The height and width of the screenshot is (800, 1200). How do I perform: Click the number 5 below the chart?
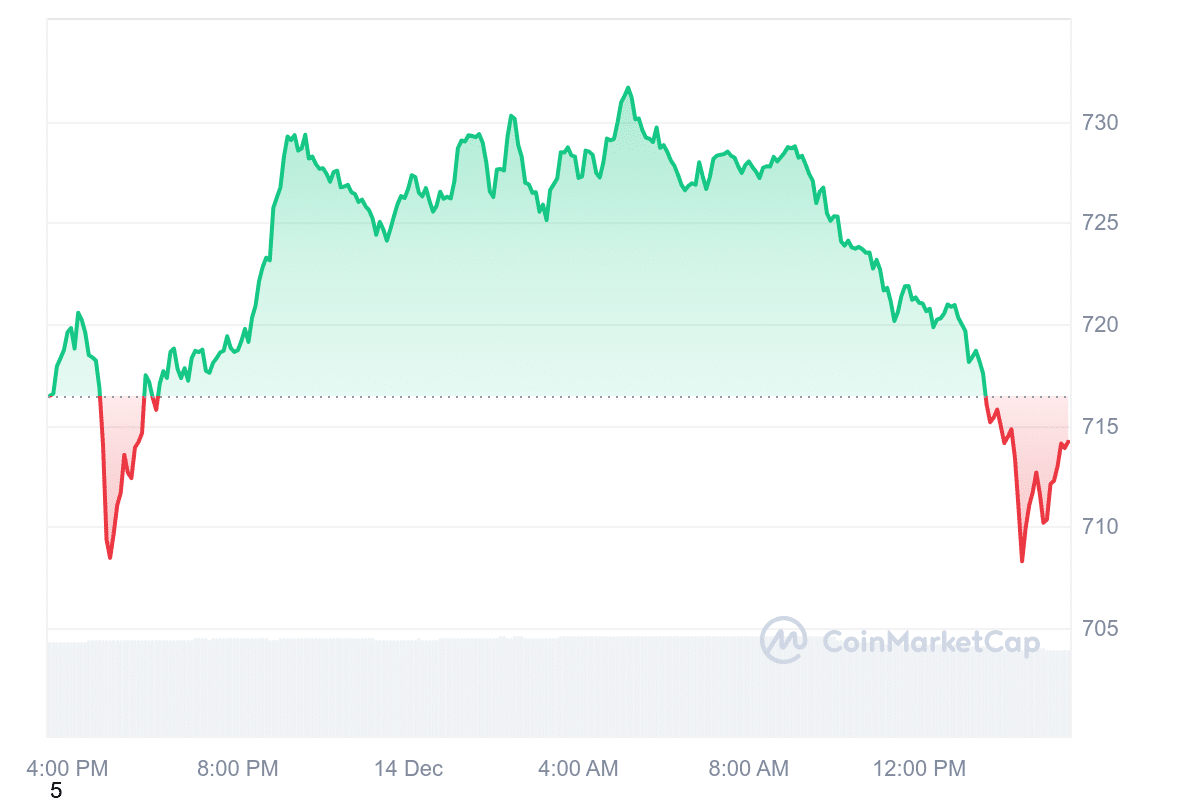click(x=56, y=791)
